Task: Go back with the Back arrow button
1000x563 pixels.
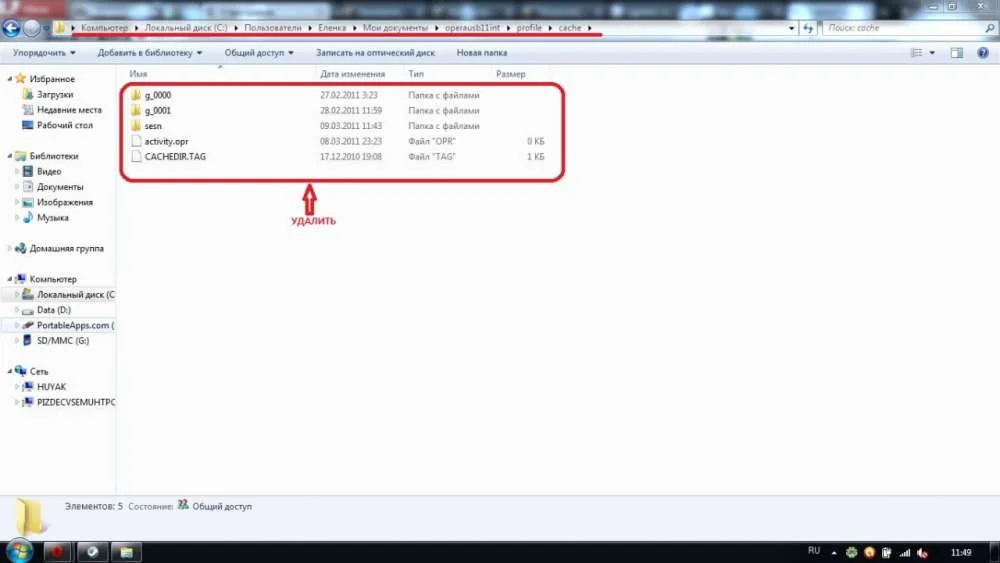Action: [11, 28]
